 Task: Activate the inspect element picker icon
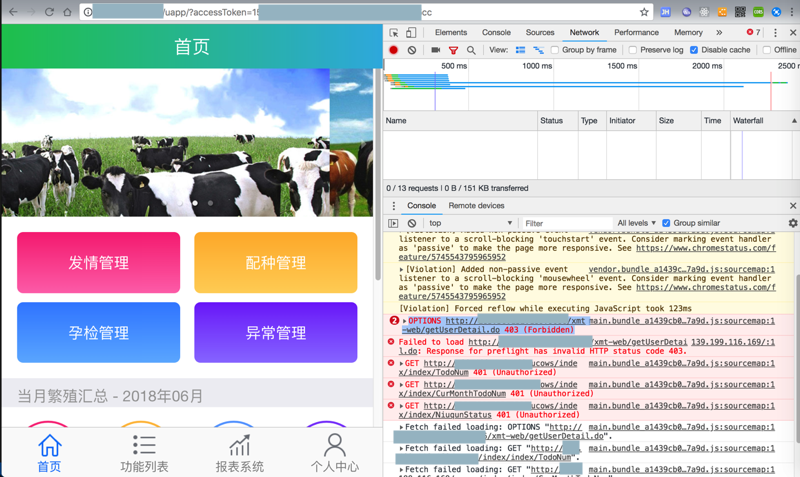[394, 33]
